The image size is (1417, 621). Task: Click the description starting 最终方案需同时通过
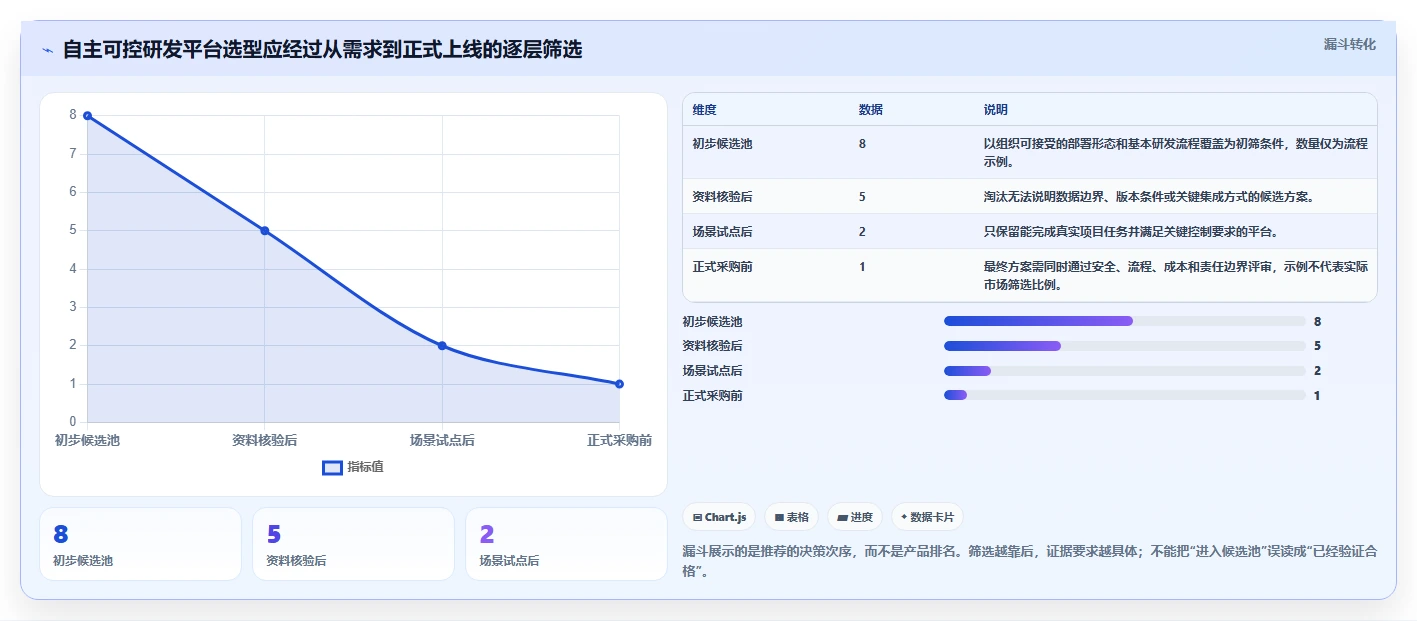1176,276
